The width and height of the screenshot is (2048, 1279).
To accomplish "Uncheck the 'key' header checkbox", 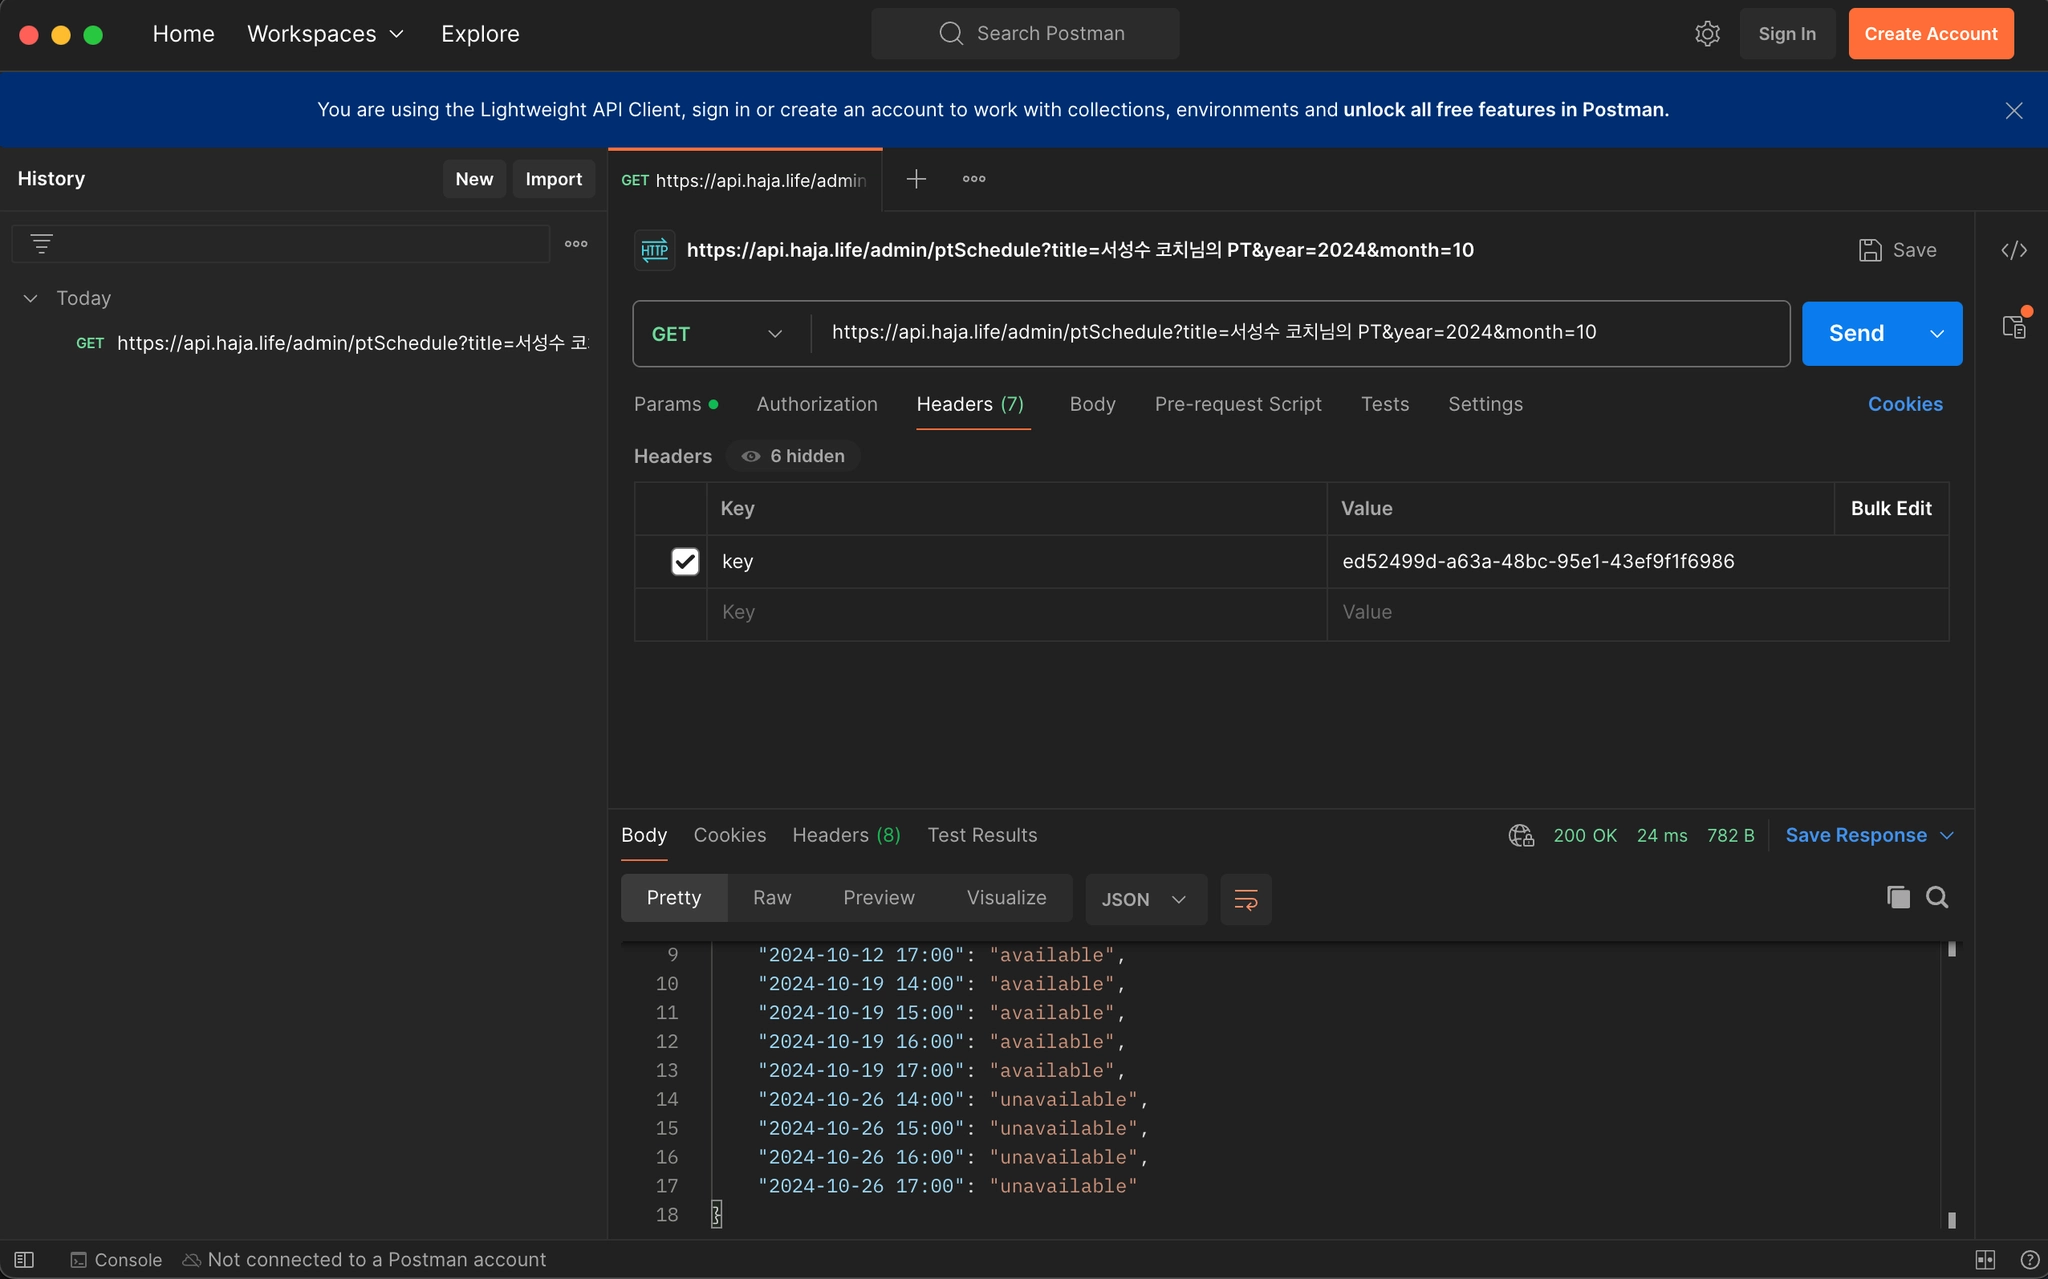I will (x=685, y=561).
